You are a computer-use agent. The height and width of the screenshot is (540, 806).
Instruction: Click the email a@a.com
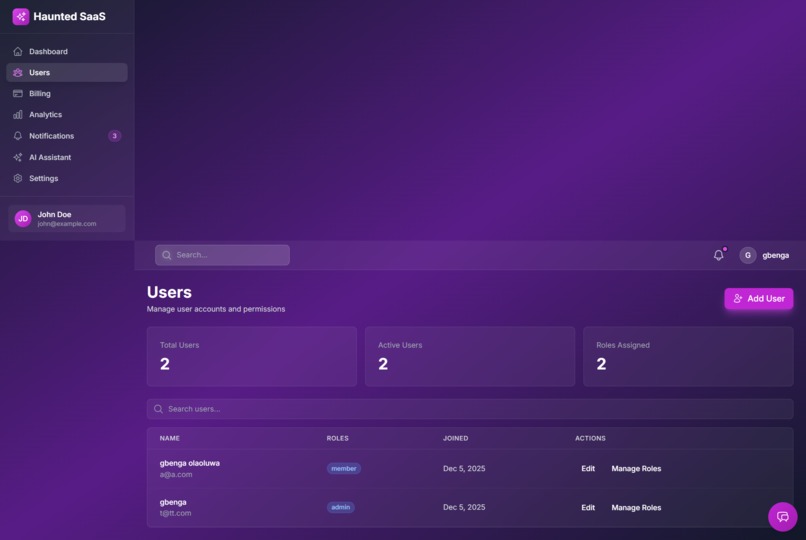(x=176, y=474)
